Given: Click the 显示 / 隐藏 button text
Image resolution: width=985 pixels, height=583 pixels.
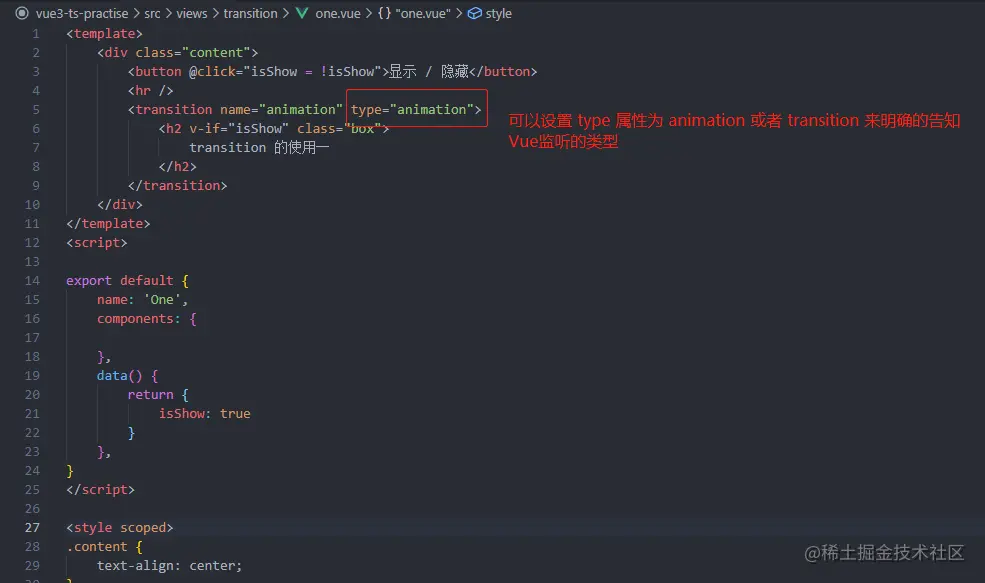Looking at the screenshot, I should coord(429,72).
